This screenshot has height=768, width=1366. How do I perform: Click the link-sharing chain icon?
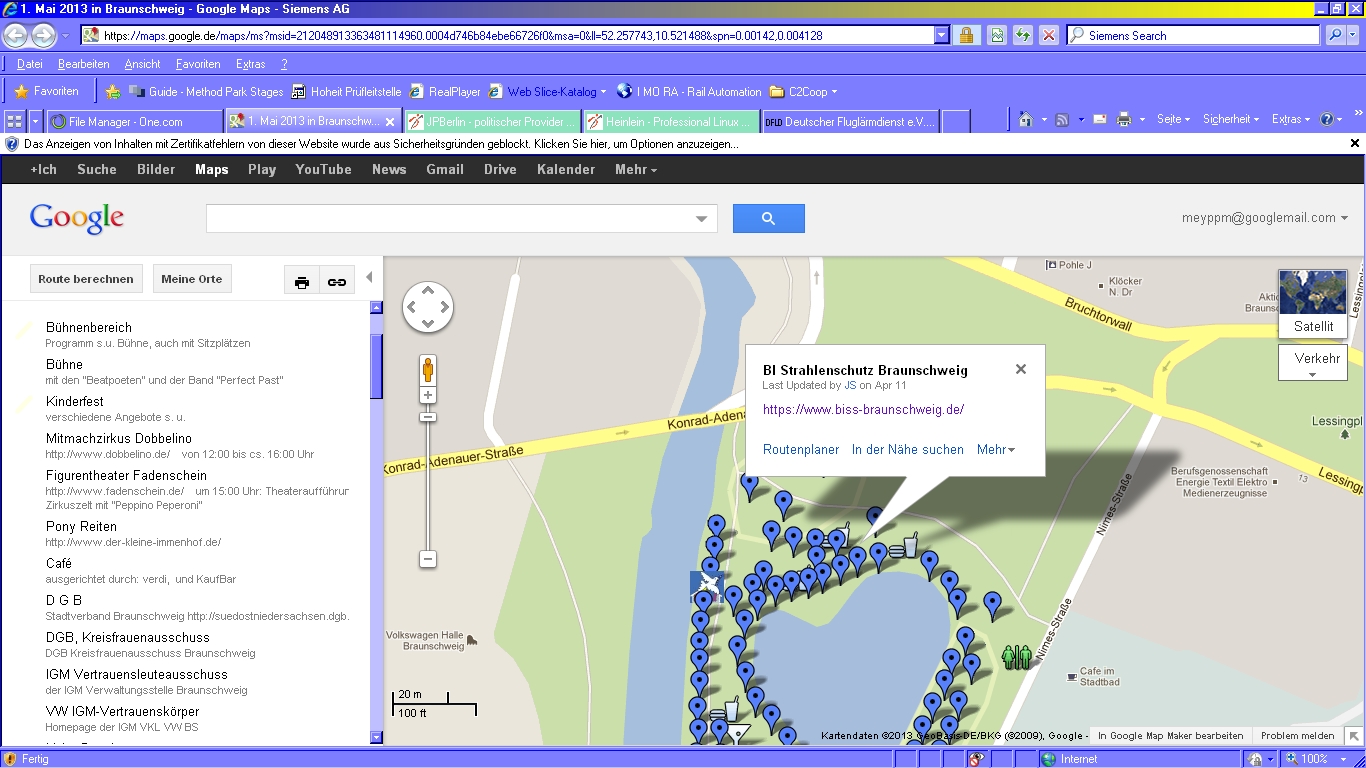[x=337, y=282]
